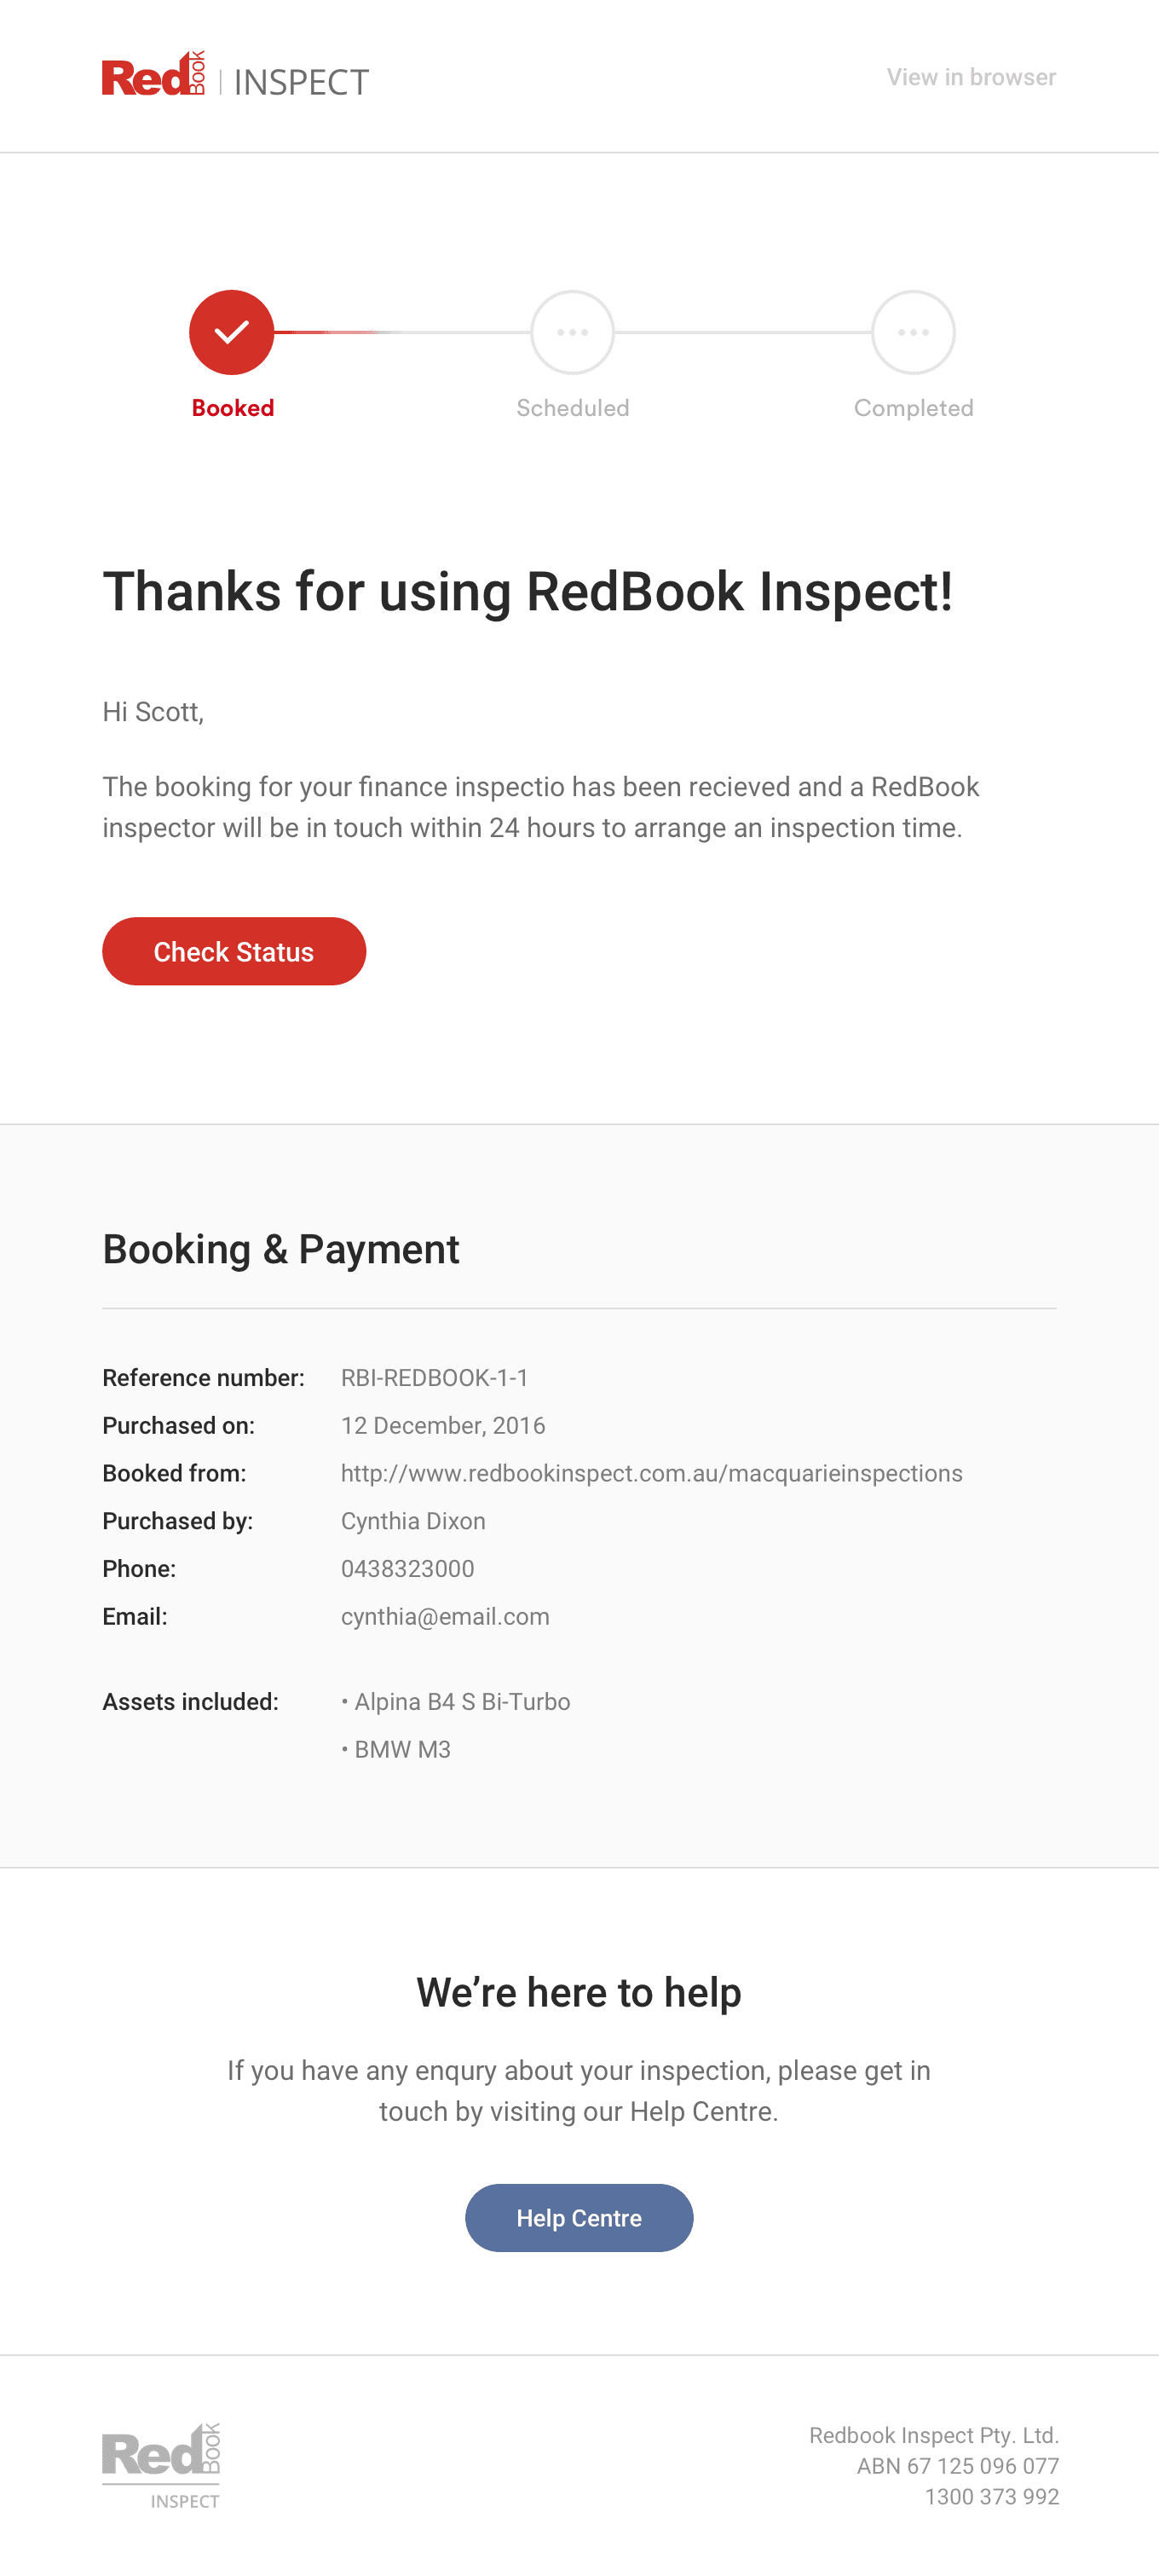Click the reference number RBI-REDBOOK-1-1
Screen dimensions: 1159x2576
click(434, 1377)
